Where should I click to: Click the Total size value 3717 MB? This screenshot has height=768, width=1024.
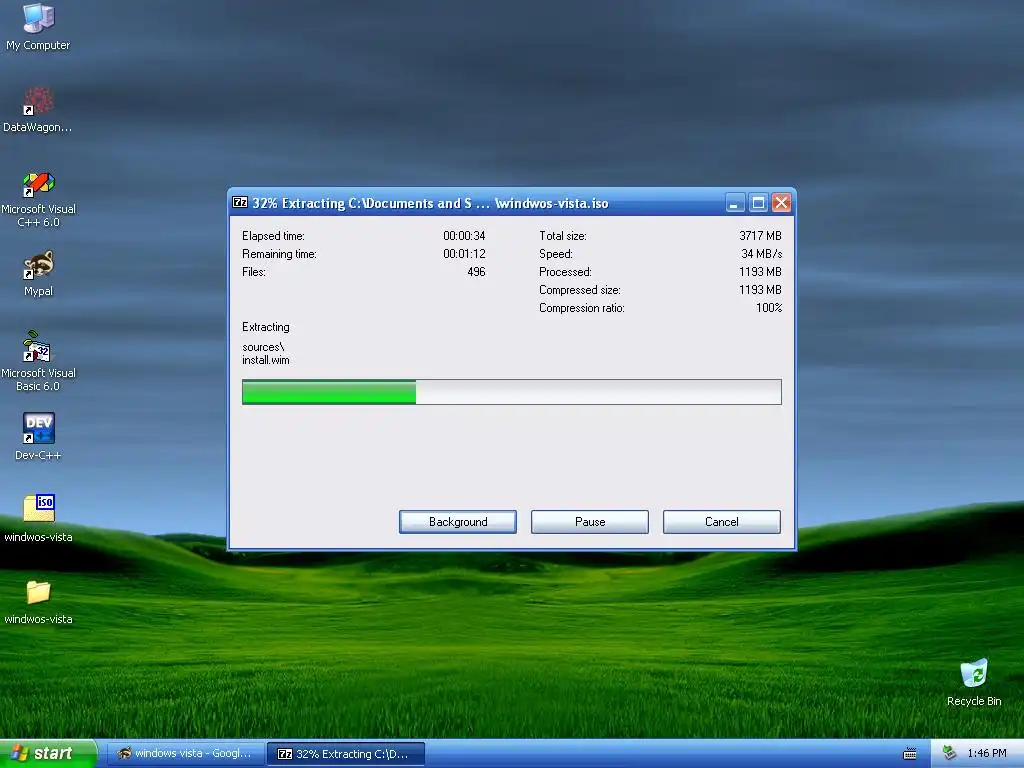tap(760, 236)
